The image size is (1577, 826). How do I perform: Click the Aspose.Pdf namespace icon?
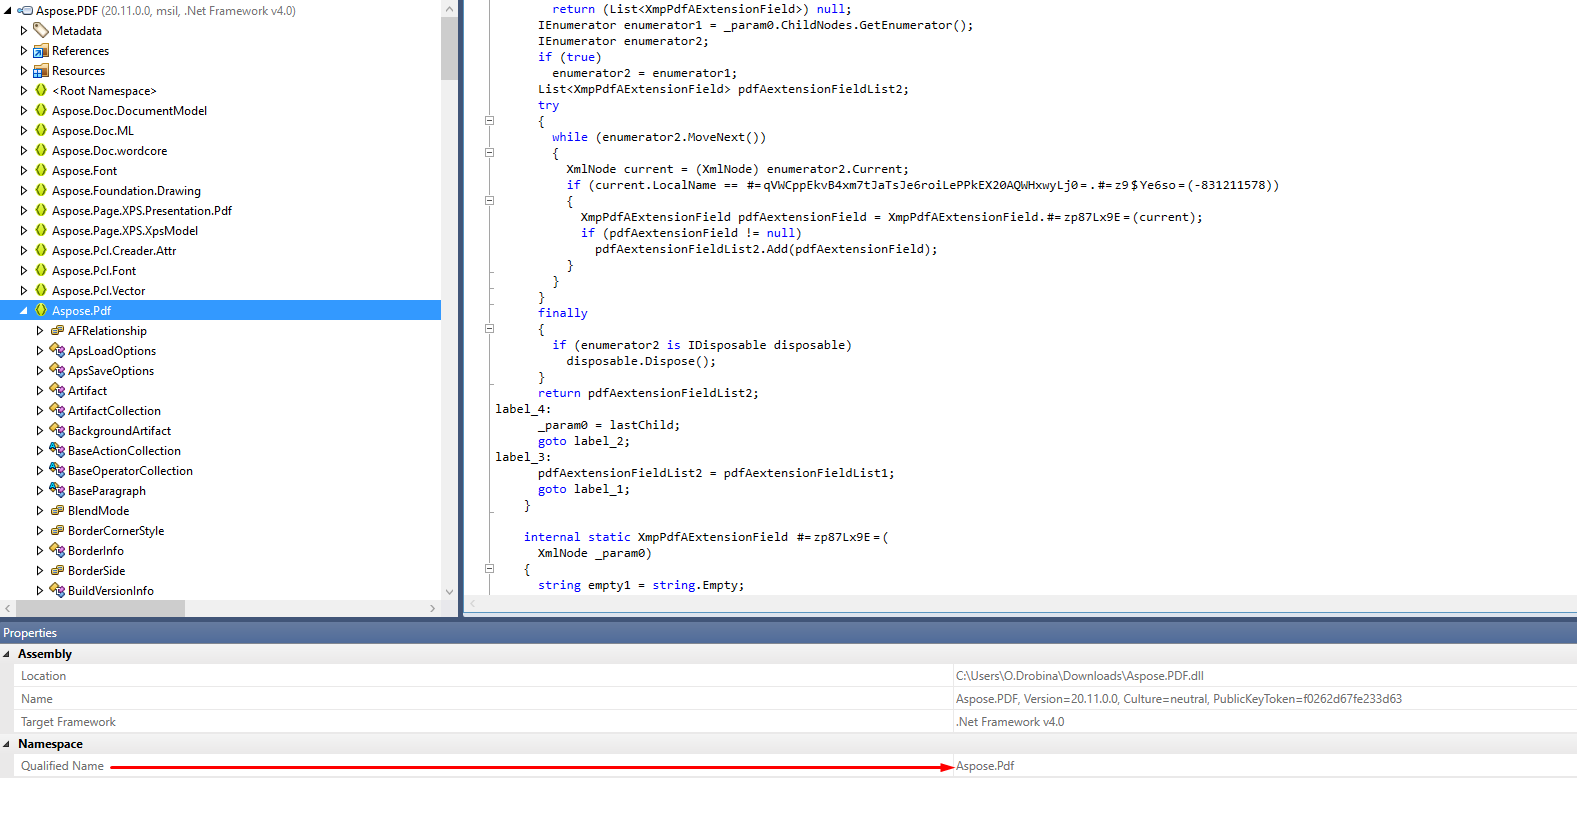(x=41, y=310)
